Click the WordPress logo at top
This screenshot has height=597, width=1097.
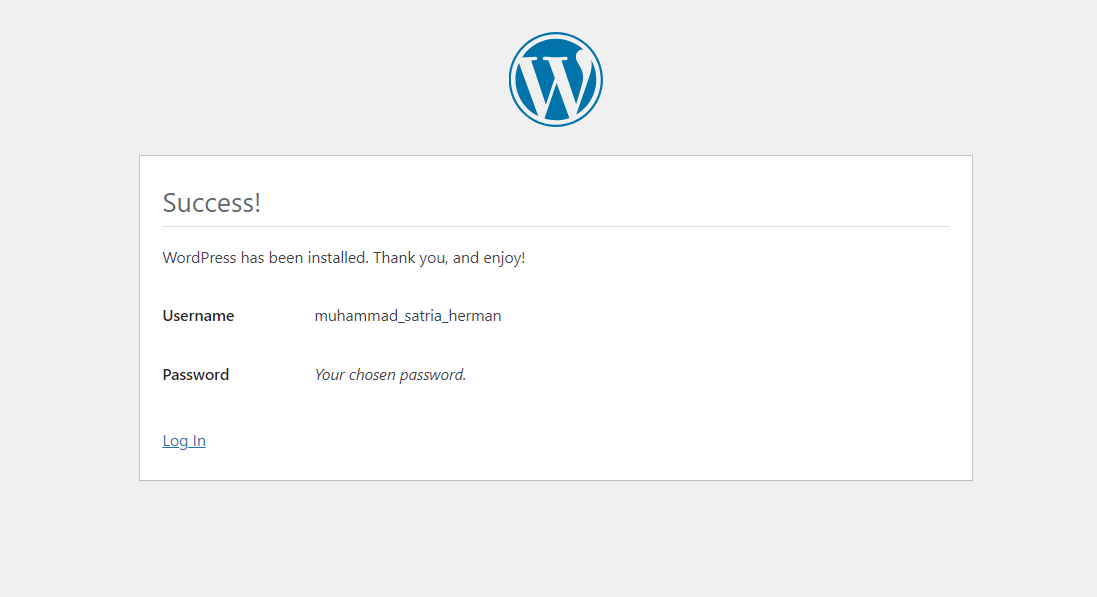point(555,79)
